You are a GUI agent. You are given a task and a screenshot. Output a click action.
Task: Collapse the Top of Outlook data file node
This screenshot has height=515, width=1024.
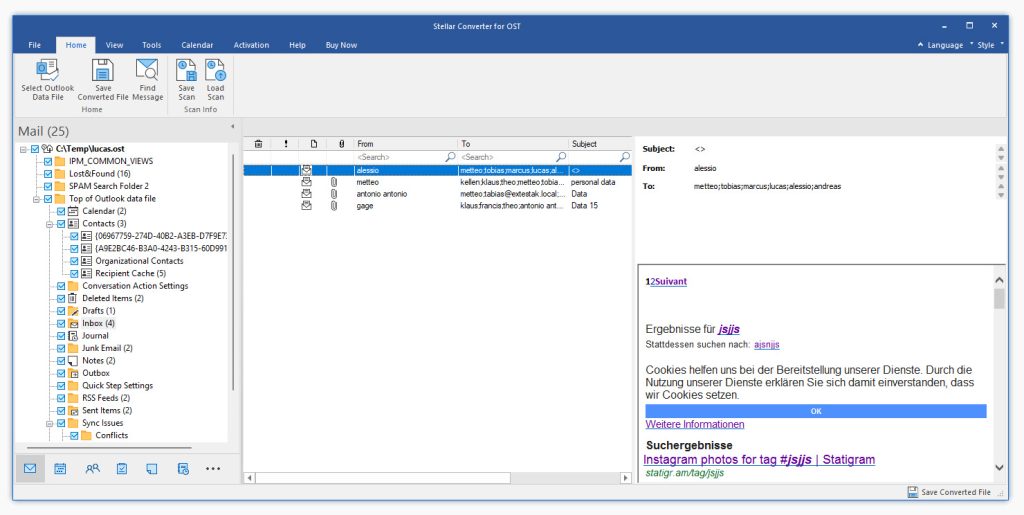[x=37, y=199]
